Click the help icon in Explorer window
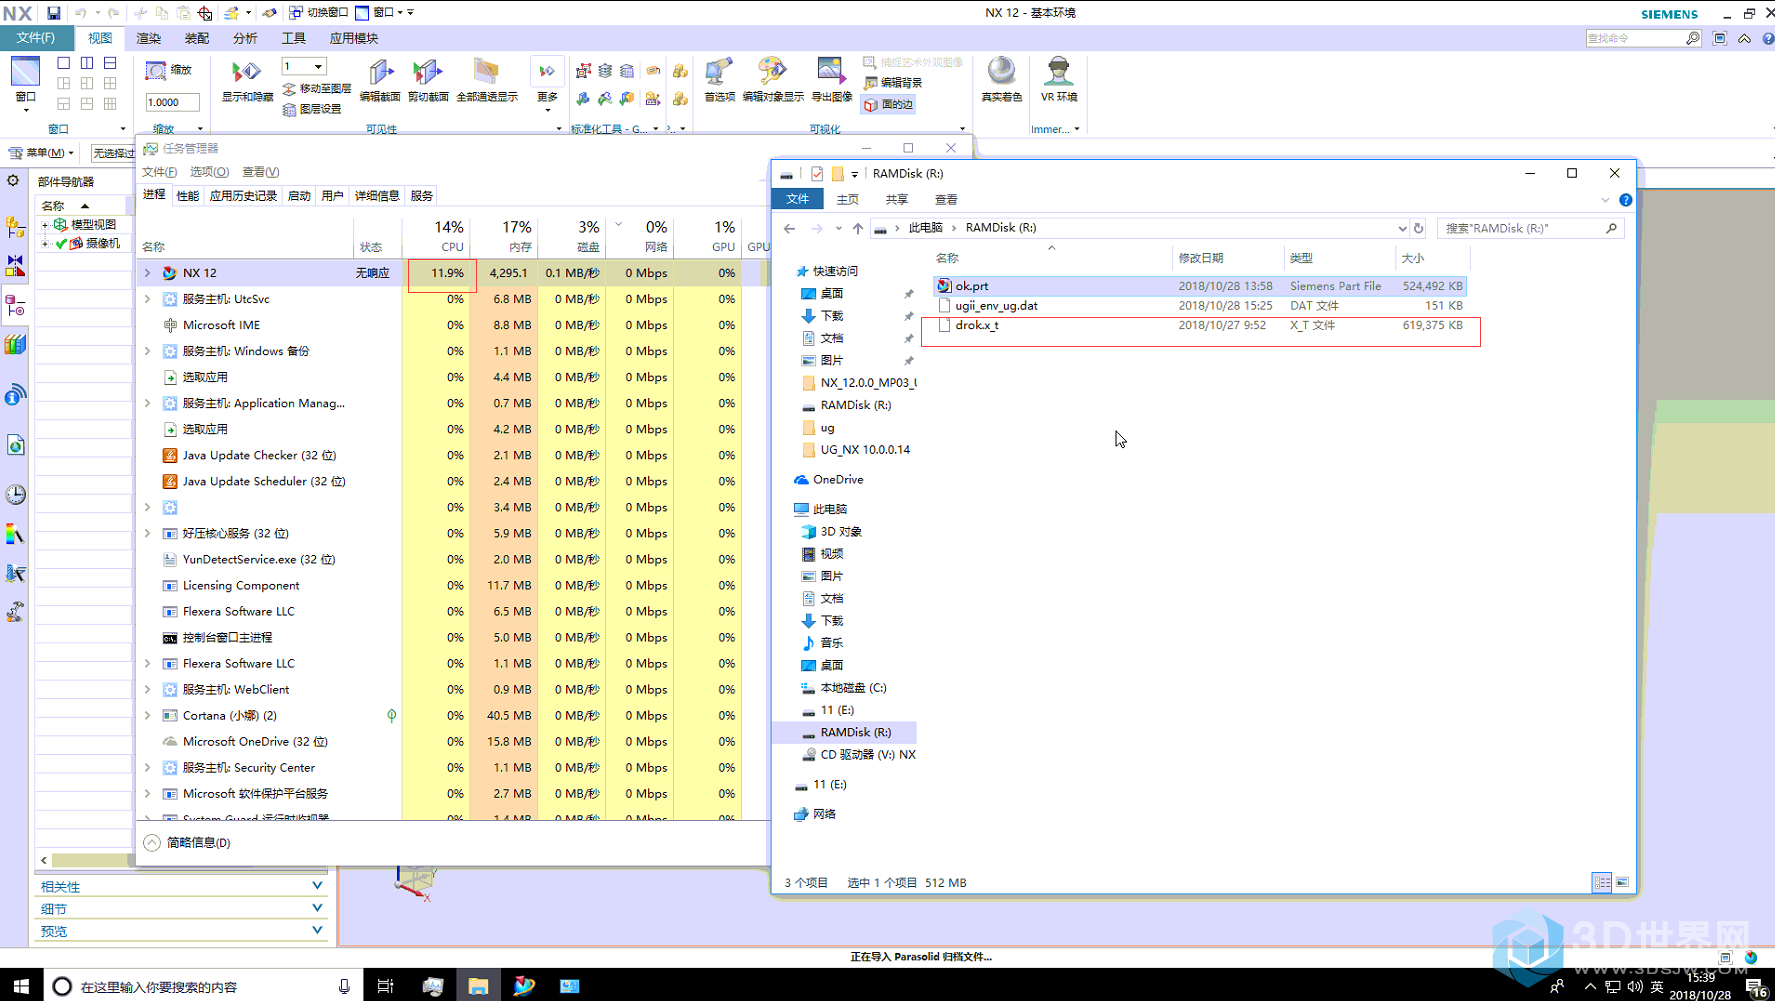This screenshot has width=1775, height=1001. [x=1626, y=200]
